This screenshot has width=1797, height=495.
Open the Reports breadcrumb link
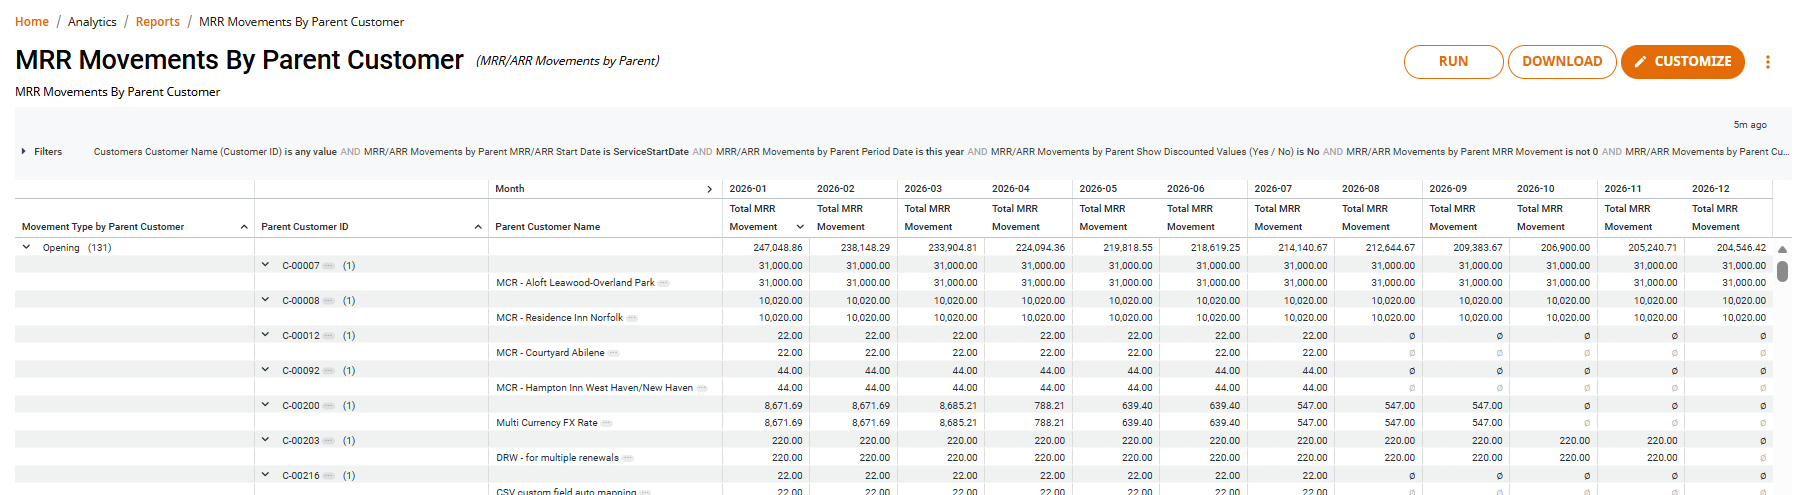[x=158, y=22]
